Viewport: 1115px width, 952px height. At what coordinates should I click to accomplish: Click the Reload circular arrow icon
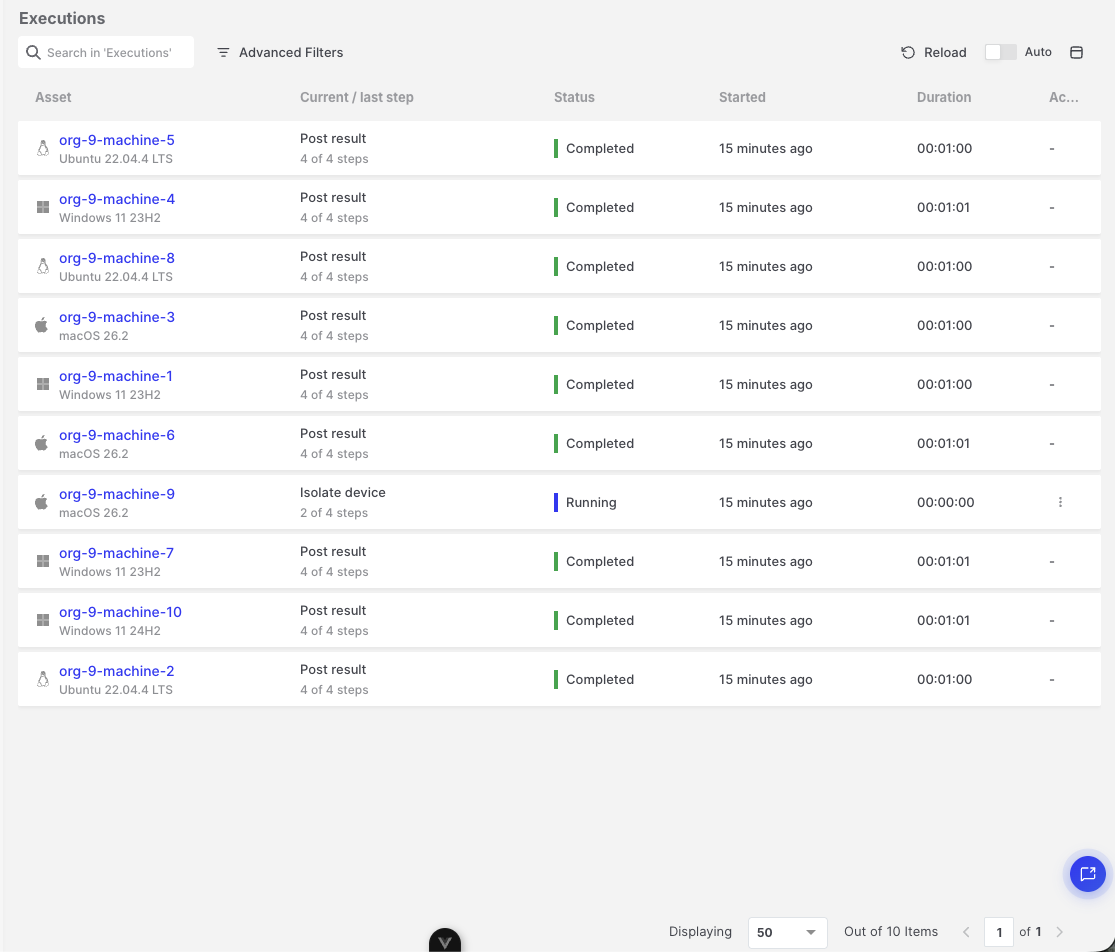coord(908,53)
